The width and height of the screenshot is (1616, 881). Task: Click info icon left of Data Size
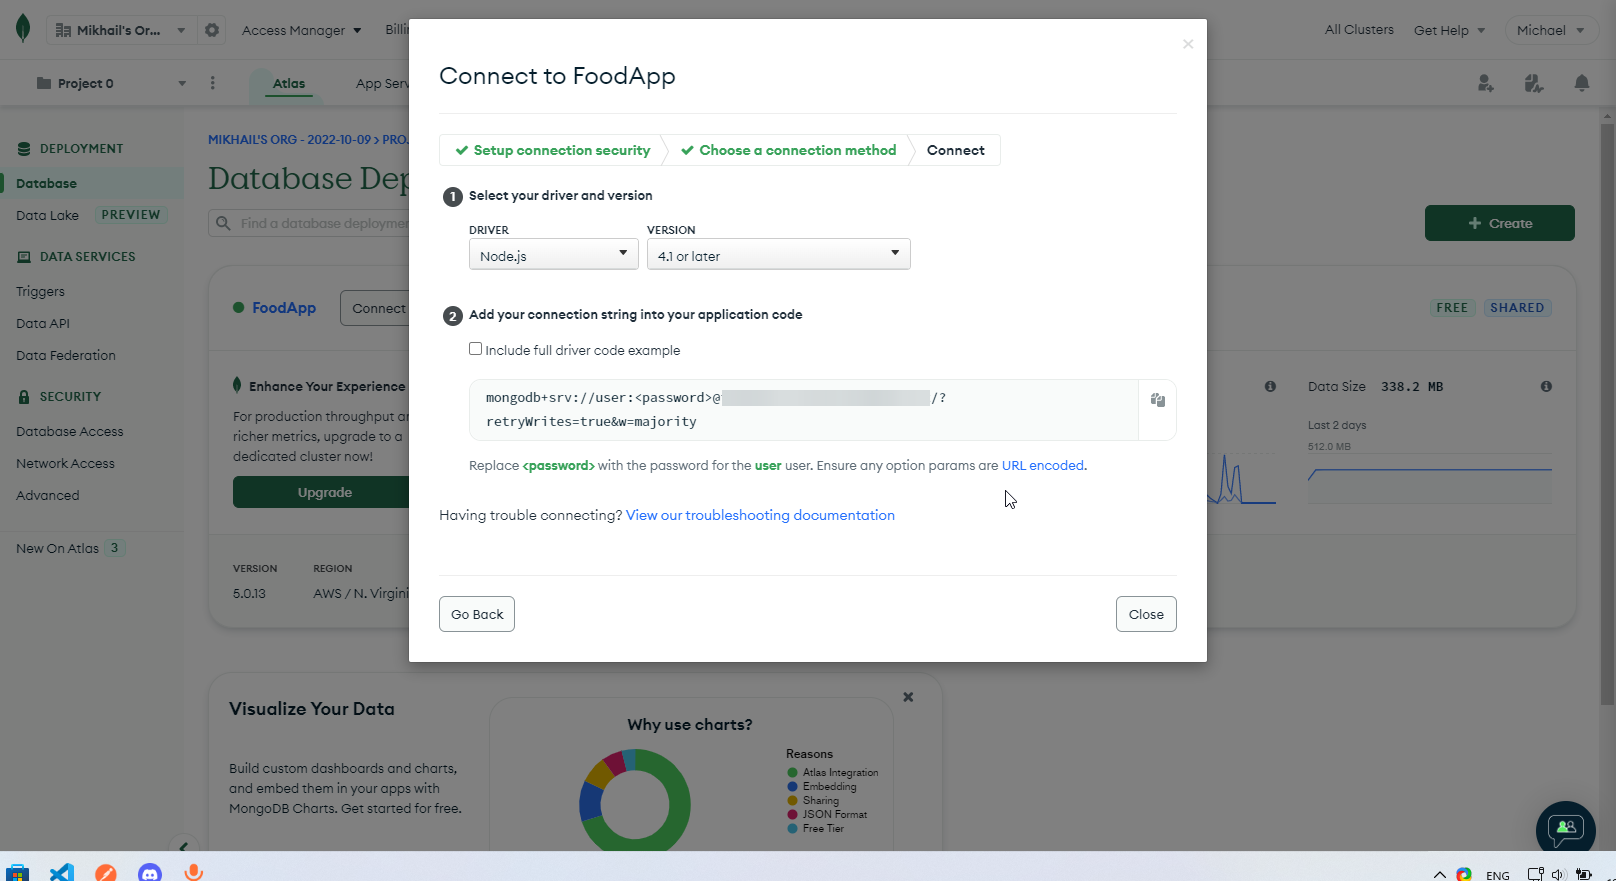pyautogui.click(x=1270, y=386)
